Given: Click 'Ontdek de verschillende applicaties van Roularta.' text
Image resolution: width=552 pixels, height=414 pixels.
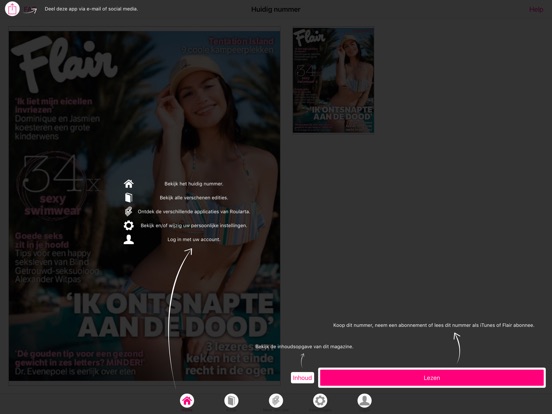Looking at the screenshot, I should (x=194, y=212).
